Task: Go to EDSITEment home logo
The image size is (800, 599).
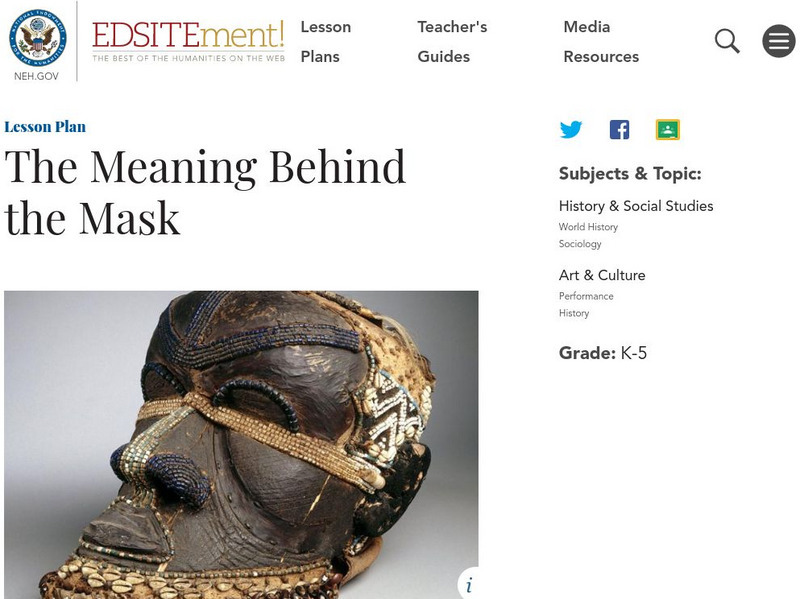Action: click(188, 41)
